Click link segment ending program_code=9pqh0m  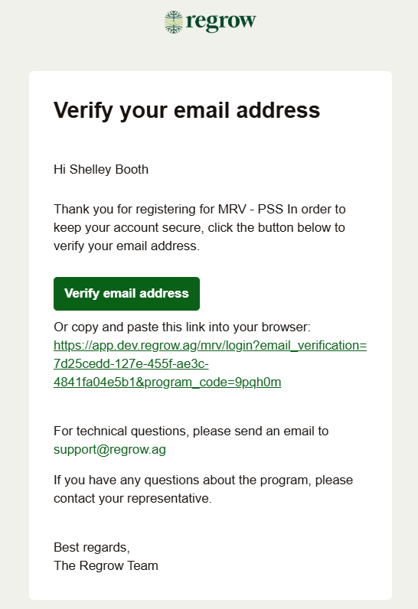tap(167, 382)
